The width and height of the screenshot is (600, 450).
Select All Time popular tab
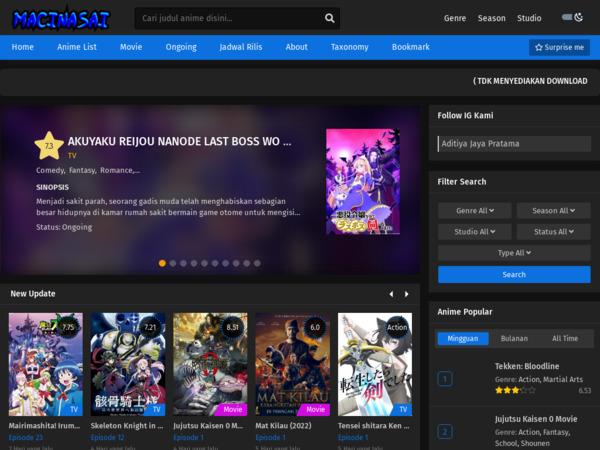(x=565, y=338)
